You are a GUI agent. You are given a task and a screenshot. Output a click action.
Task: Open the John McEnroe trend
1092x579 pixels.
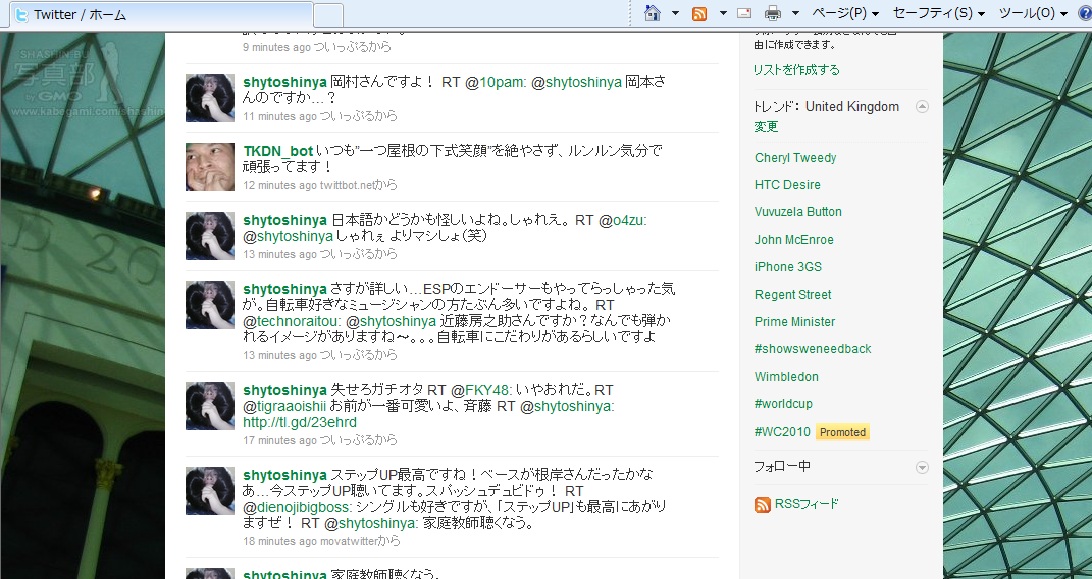[794, 240]
